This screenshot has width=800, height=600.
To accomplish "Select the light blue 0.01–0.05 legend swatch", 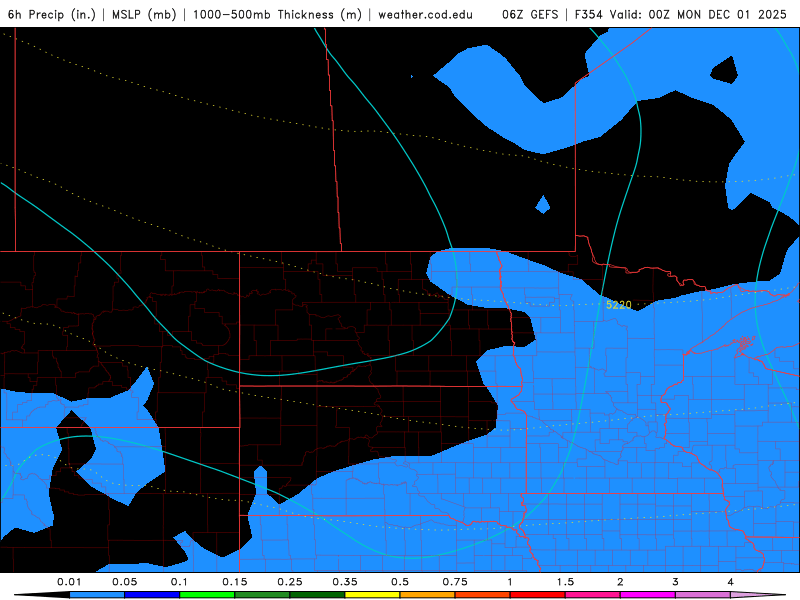I will pos(97,595).
